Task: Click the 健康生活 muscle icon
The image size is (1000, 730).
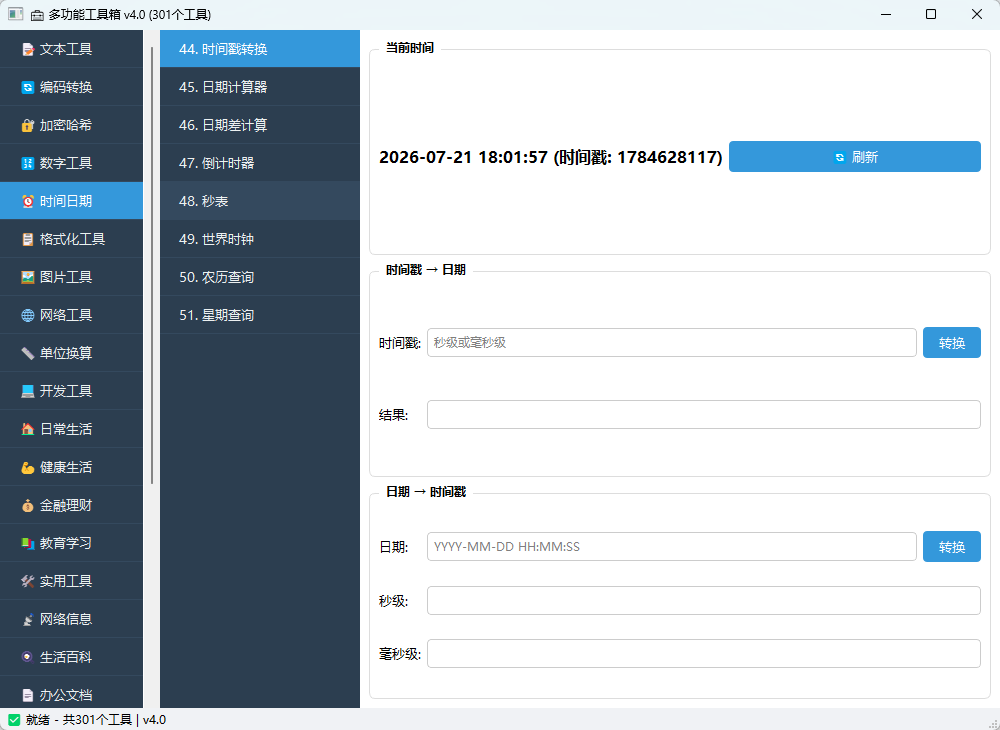Action: pyautogui.click(x=27, y=467)
